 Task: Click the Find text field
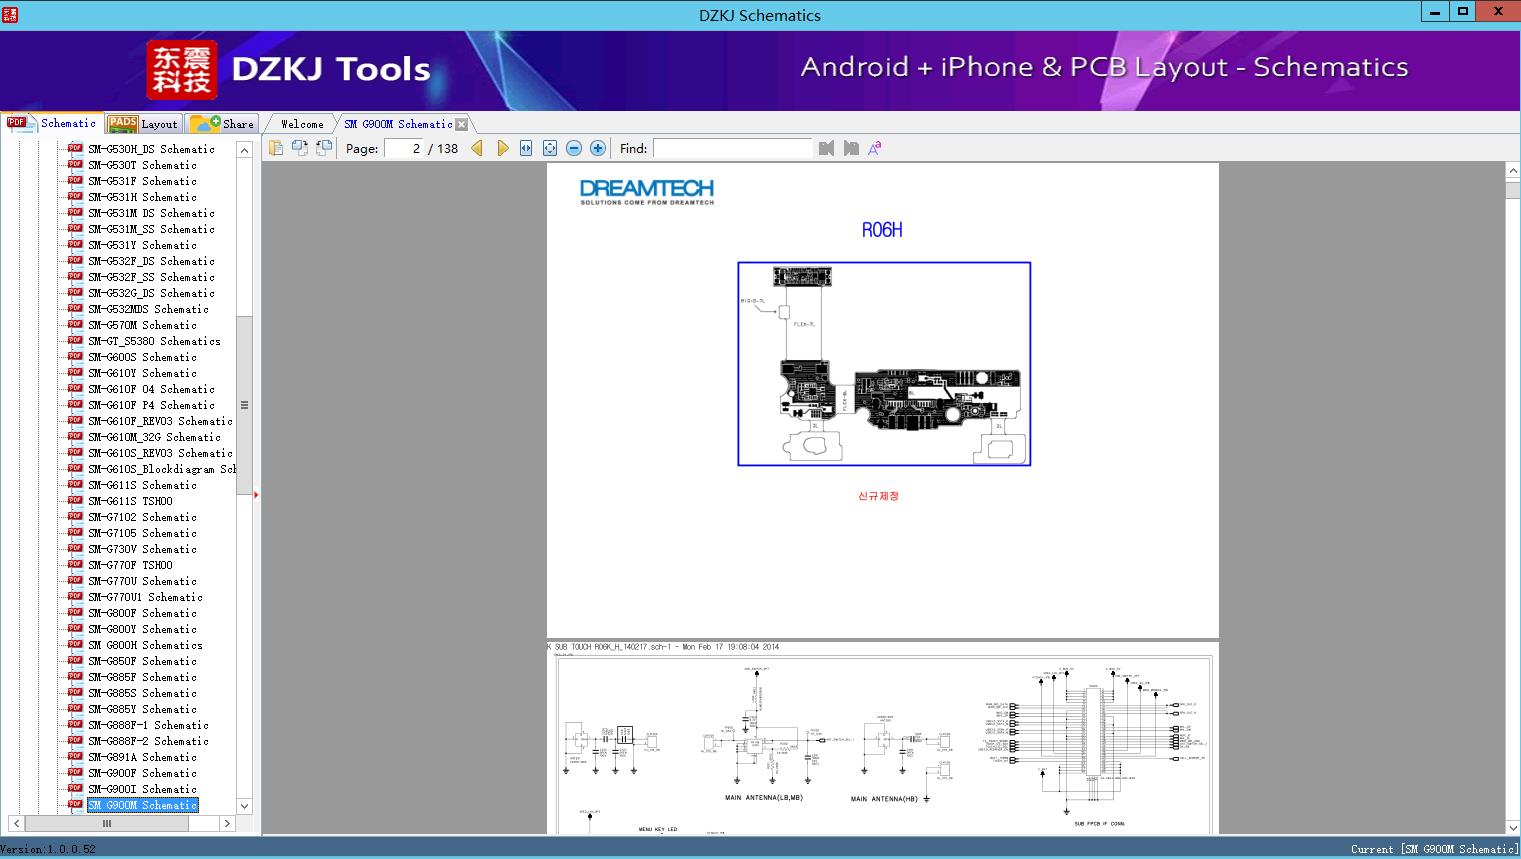point(733,148)
